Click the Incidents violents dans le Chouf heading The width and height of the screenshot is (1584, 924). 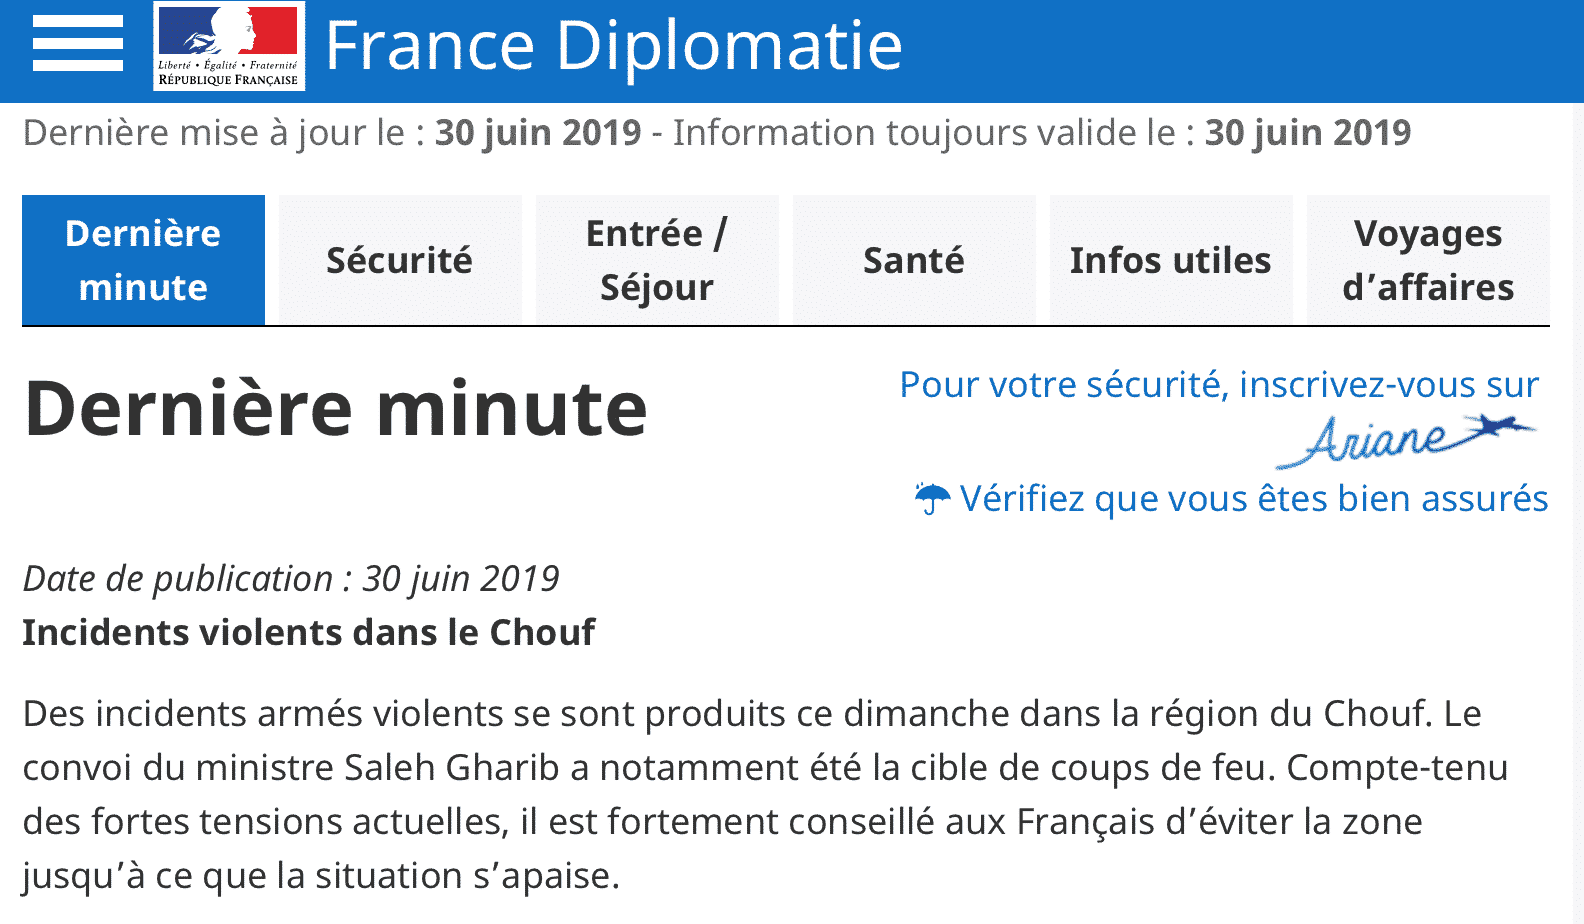pyautogui.click(x=308, y=632)
